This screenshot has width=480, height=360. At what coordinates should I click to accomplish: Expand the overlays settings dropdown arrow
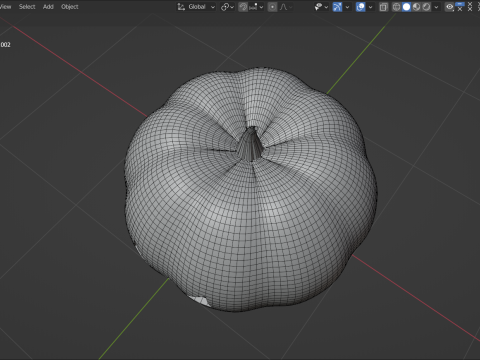pyautogui.click(x=370, y=7)
